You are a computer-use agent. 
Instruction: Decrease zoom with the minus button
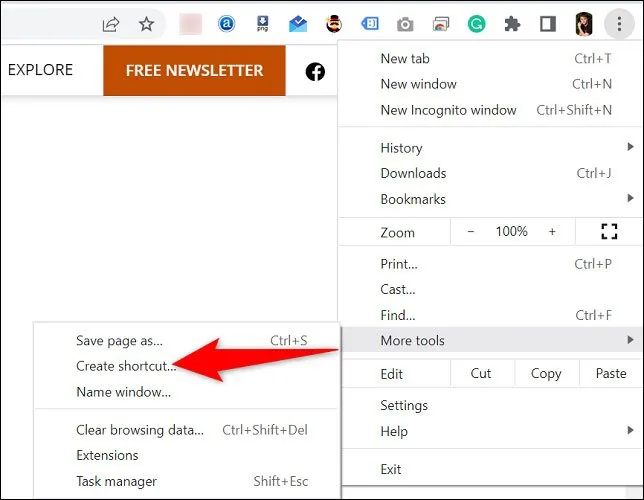(x=471, y=232)
